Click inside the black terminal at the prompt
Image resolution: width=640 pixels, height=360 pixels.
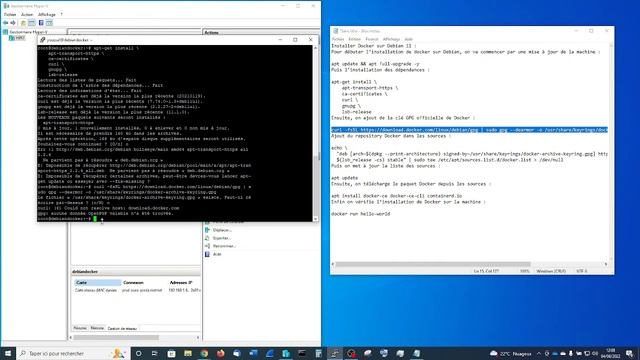click(95, 219)
